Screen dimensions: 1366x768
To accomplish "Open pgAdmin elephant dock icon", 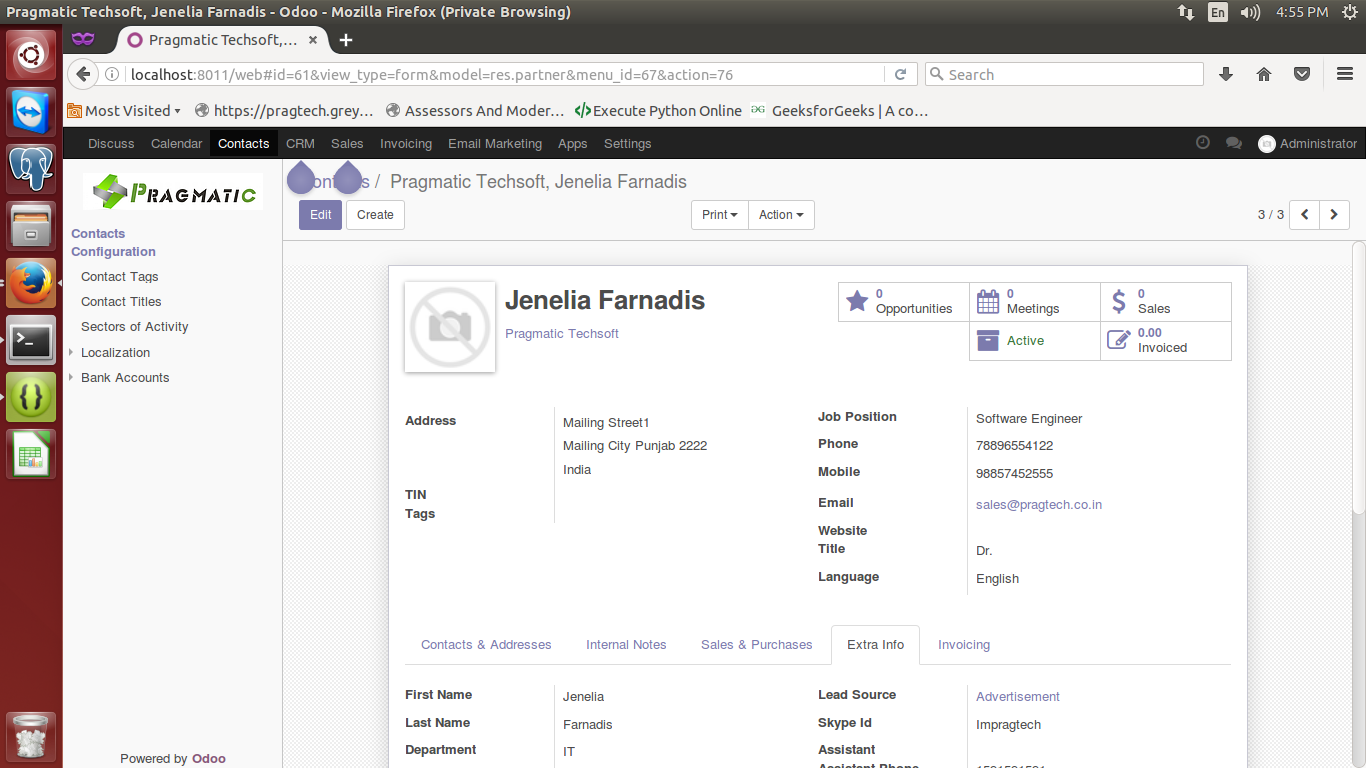I will [x=32, y=168].
